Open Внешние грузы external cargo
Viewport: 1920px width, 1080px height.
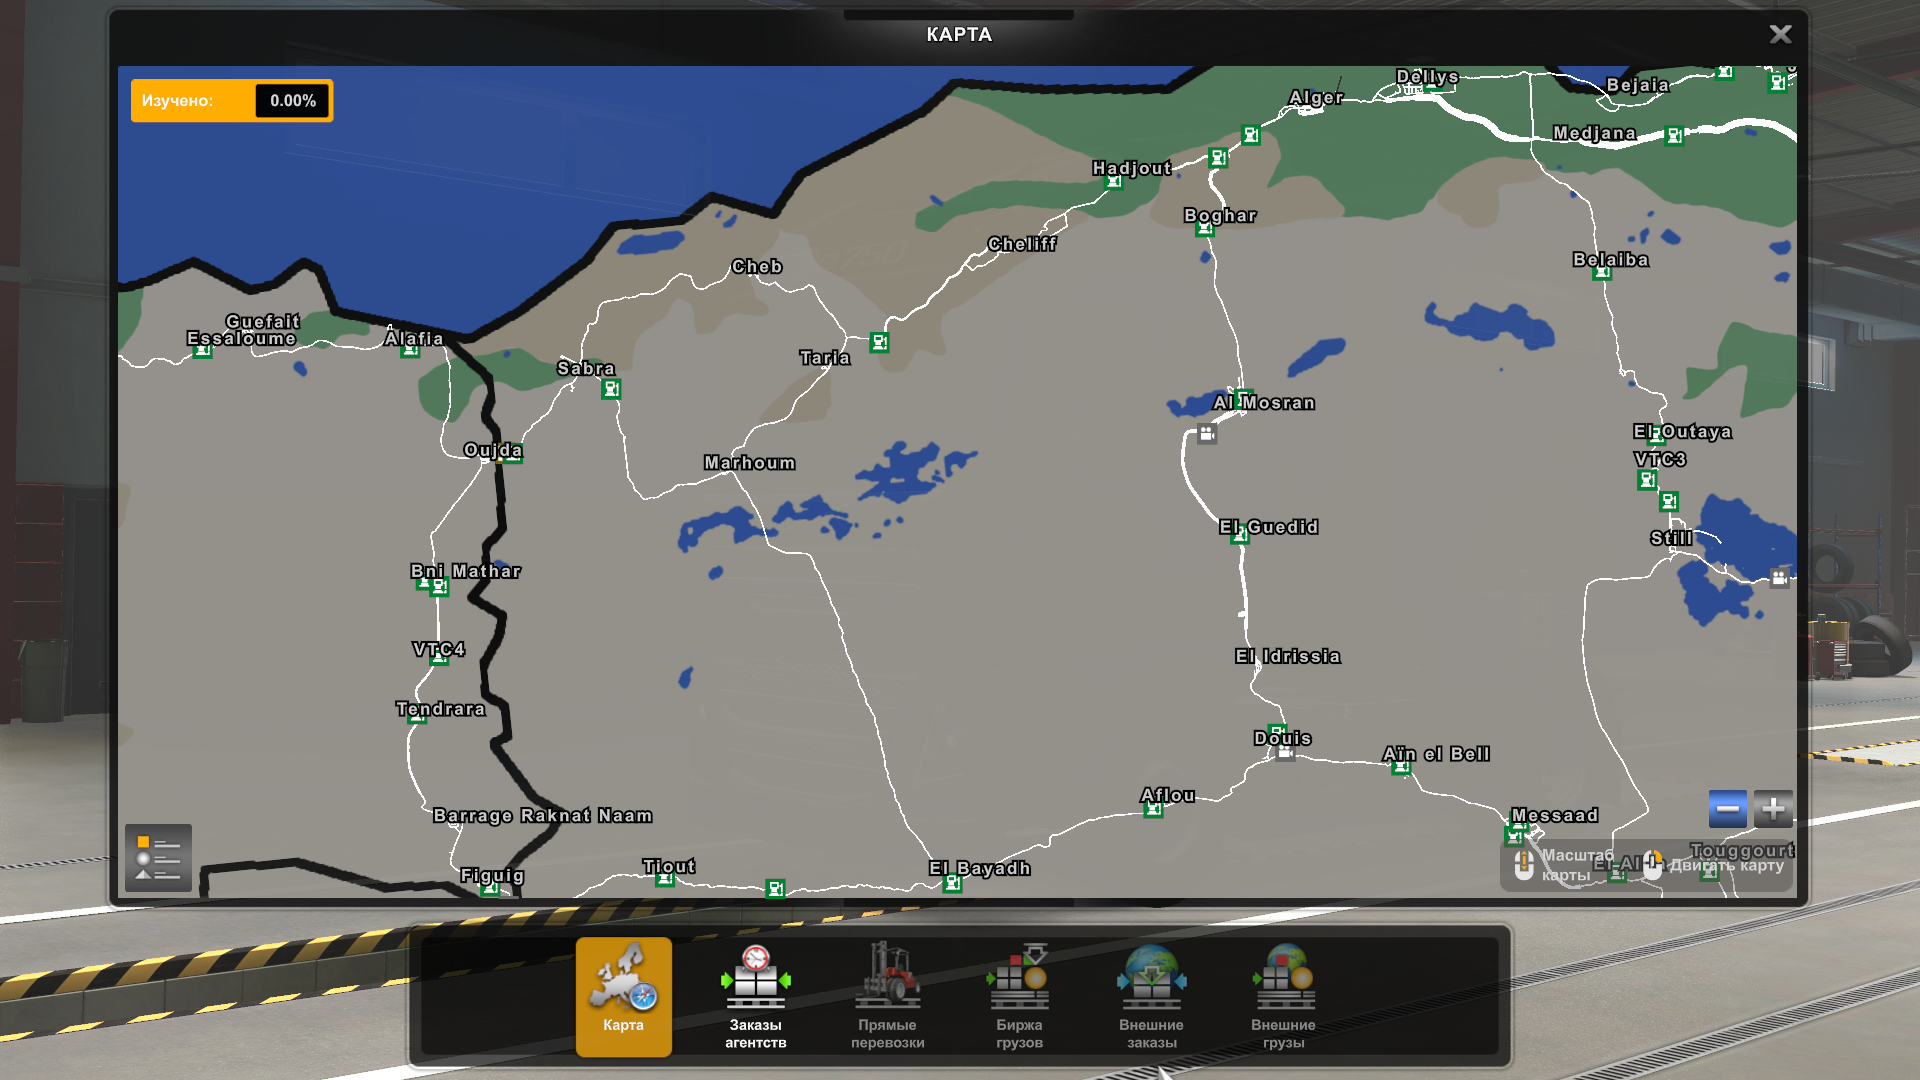[x=1283, y=996]
